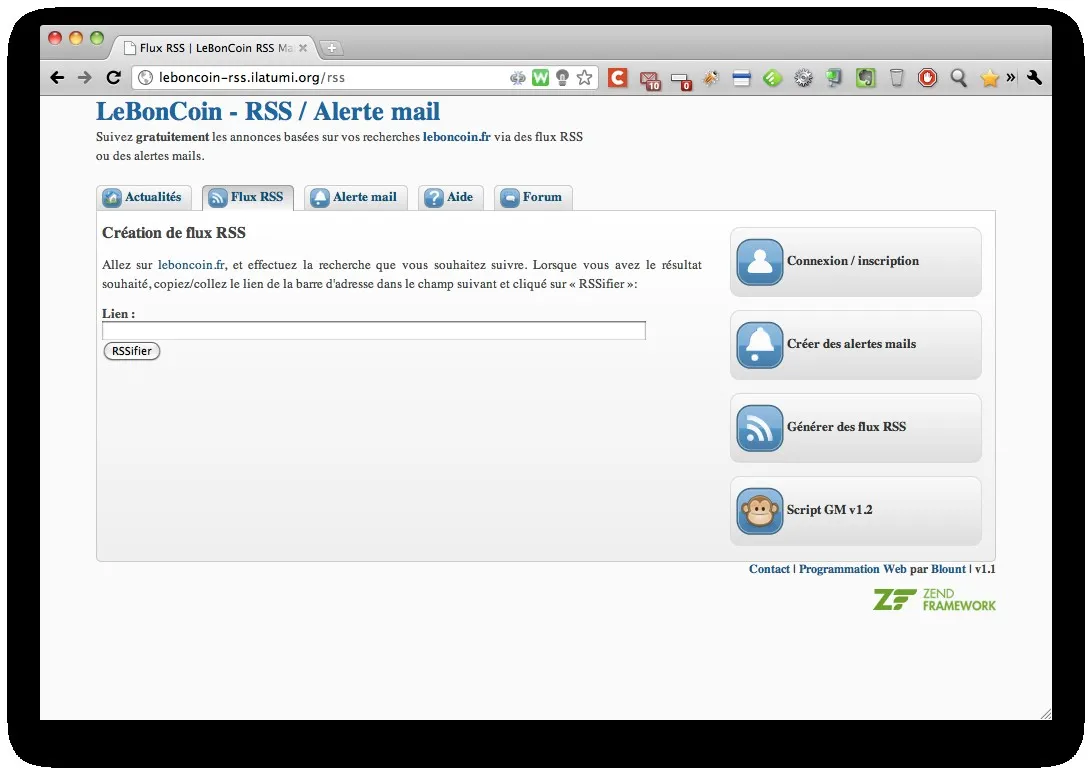Open Chrome wrench settings menu
This screenshot has width=1092, height=775.
1035,77
